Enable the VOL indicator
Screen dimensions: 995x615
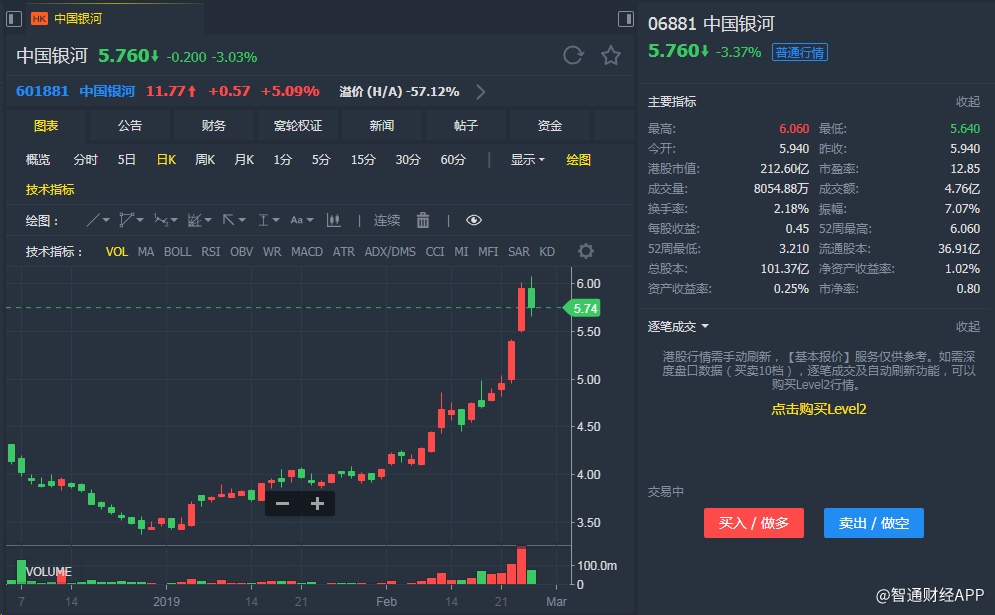tap(117, 252)
